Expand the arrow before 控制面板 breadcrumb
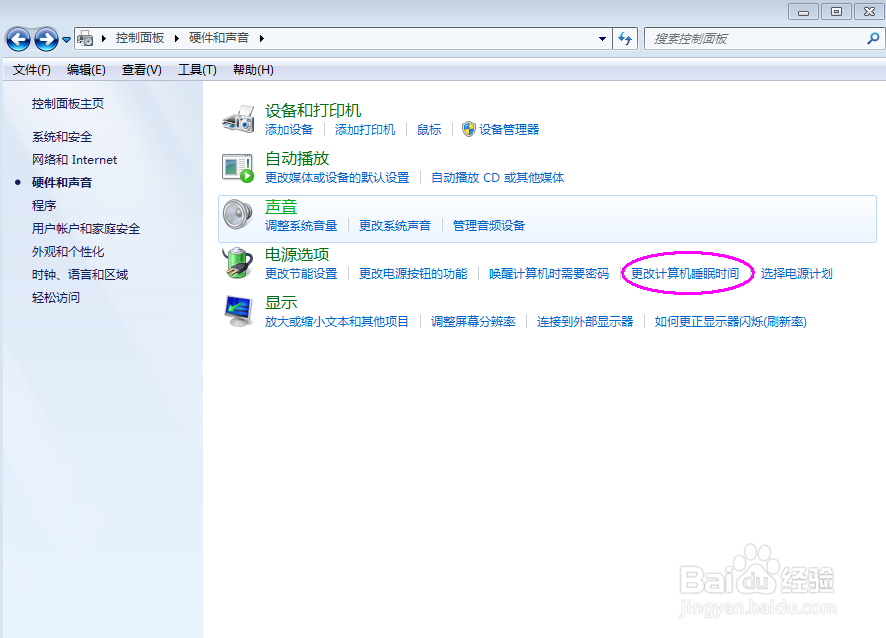Image resolution: width=886 pixels, height=638 pixels. (x=104, y=38)
